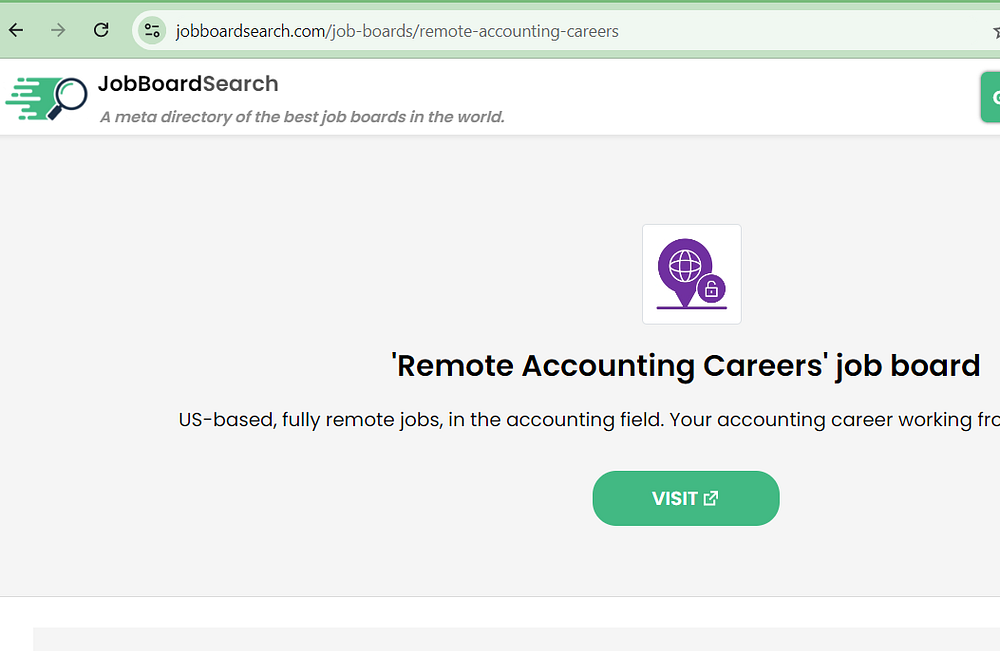Click the purple globe pin in the board logo
Image resolution: width=1000 pixels, height=651 pixels.
point(684,268)
